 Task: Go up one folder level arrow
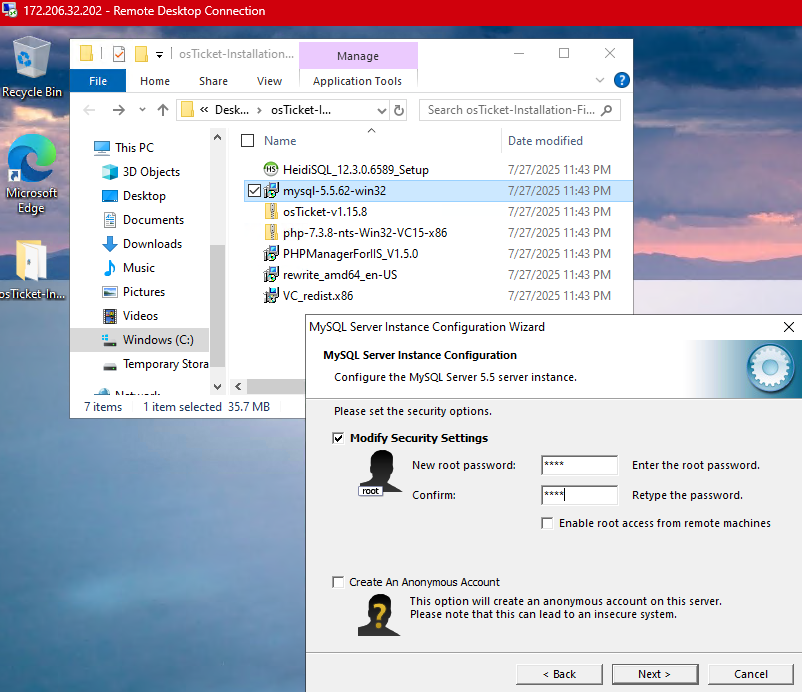pos(163,110)
